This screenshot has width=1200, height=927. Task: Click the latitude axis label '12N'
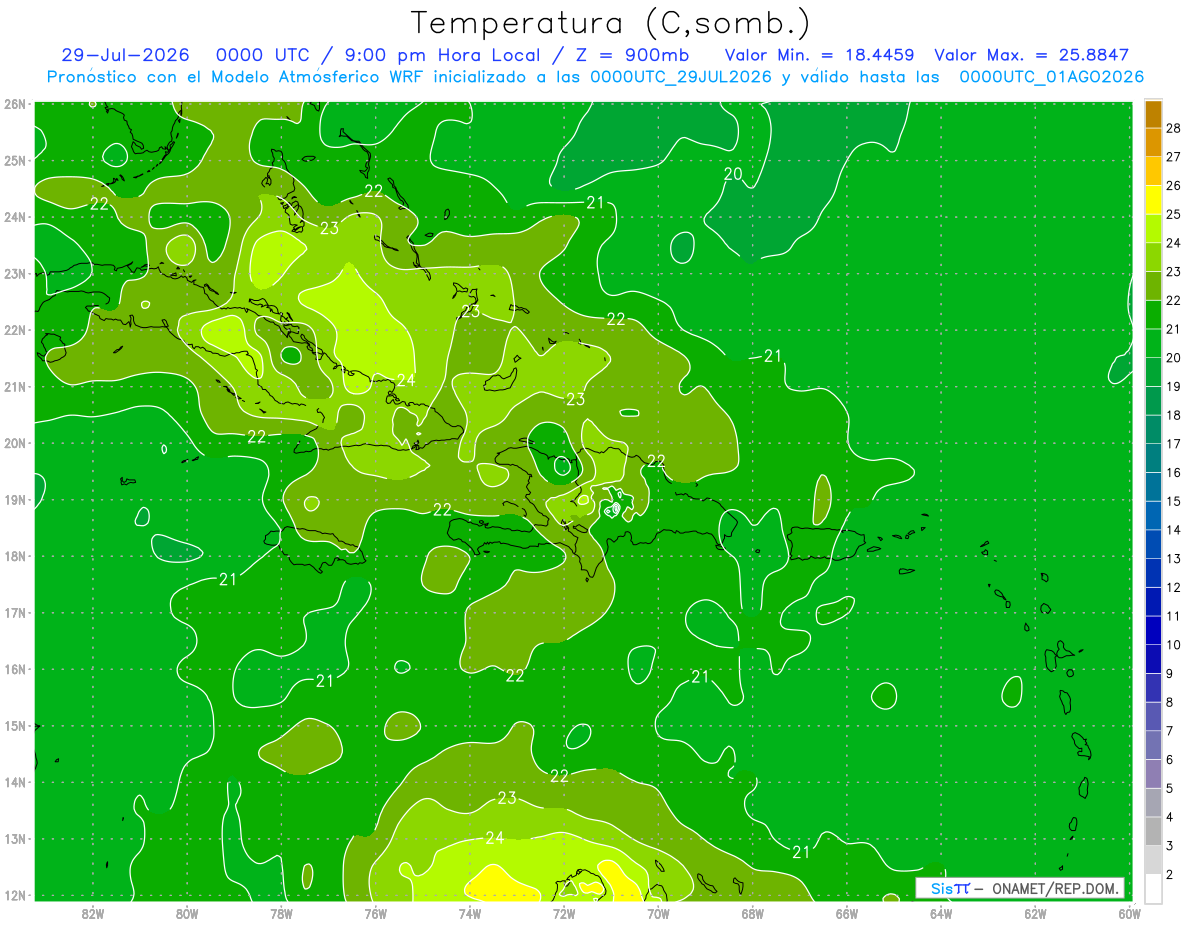pos(15,895)
